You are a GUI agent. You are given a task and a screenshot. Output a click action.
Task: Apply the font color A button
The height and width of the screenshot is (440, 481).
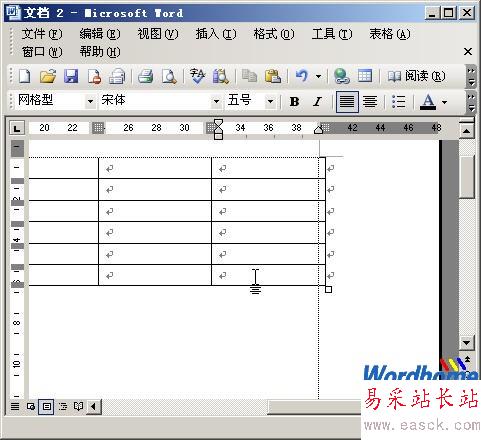tap(428, 102)
